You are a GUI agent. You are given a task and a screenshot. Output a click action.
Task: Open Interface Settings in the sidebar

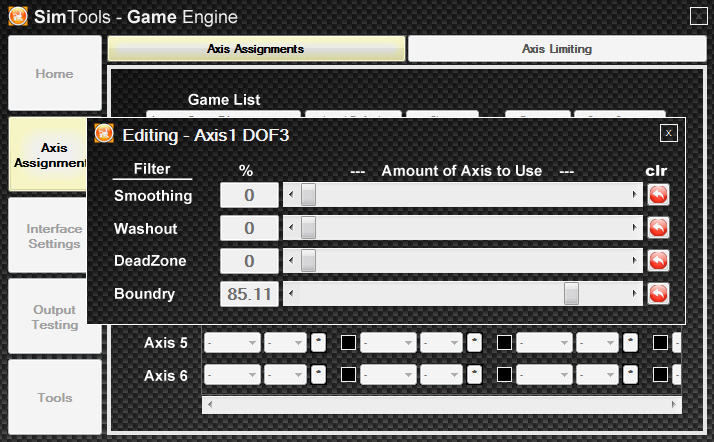(48, 235)
